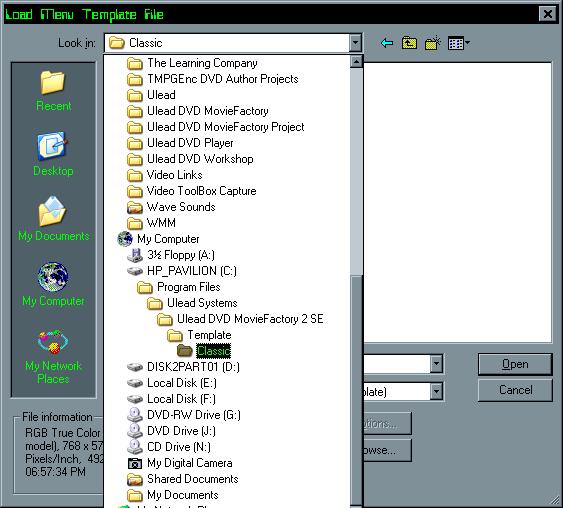
Task: Select Ulead DVD MovieFactory folder
Action: pos(197,111)
